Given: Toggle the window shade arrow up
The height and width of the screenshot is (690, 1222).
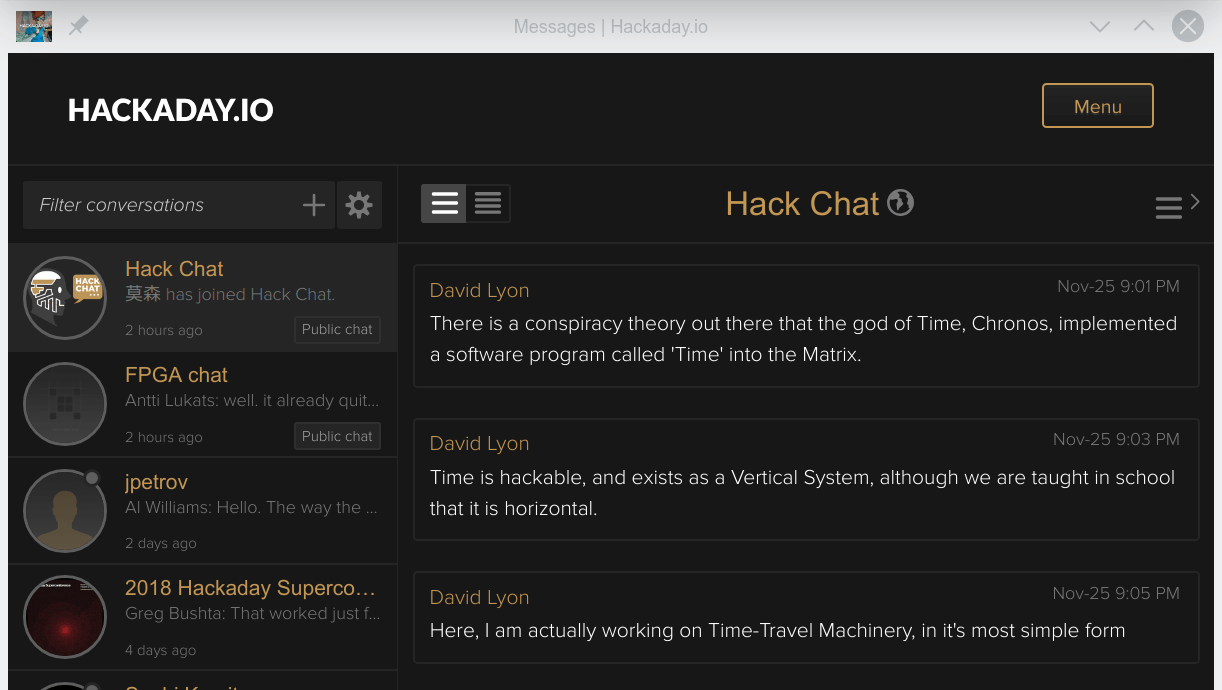Looking at the screenshot, I should pos(1143,26).
